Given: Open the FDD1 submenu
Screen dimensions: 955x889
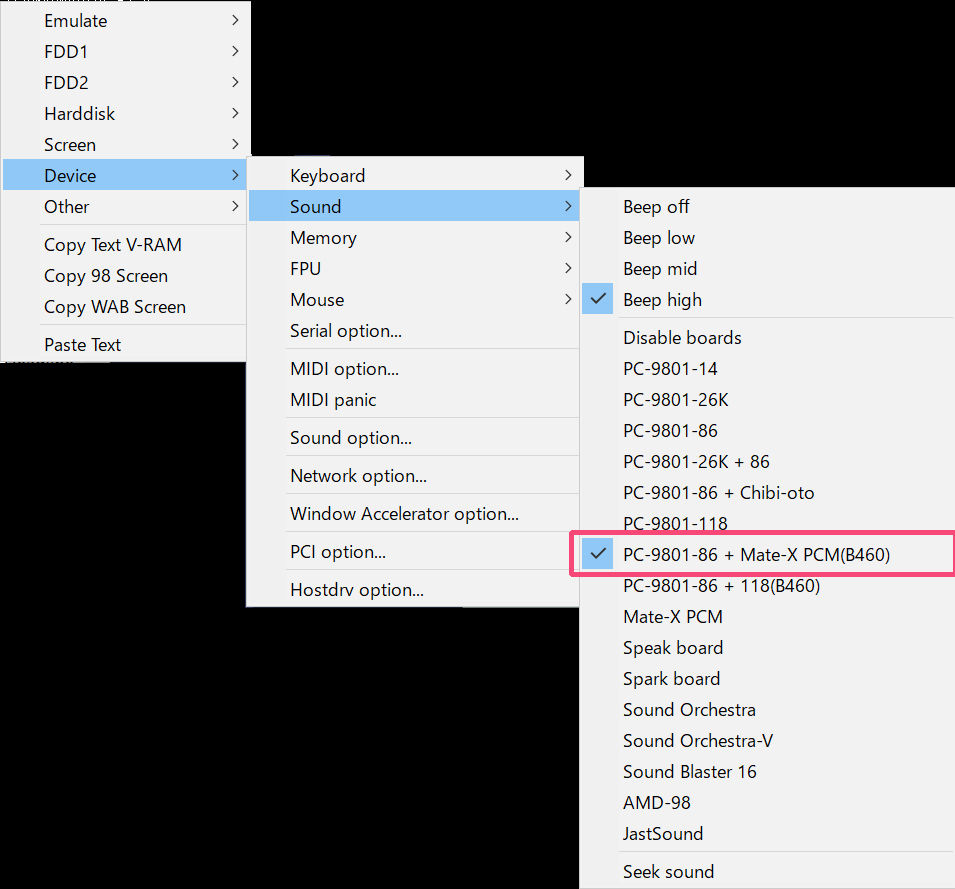Looking at the screenshot, I should (x=125, y=52).
